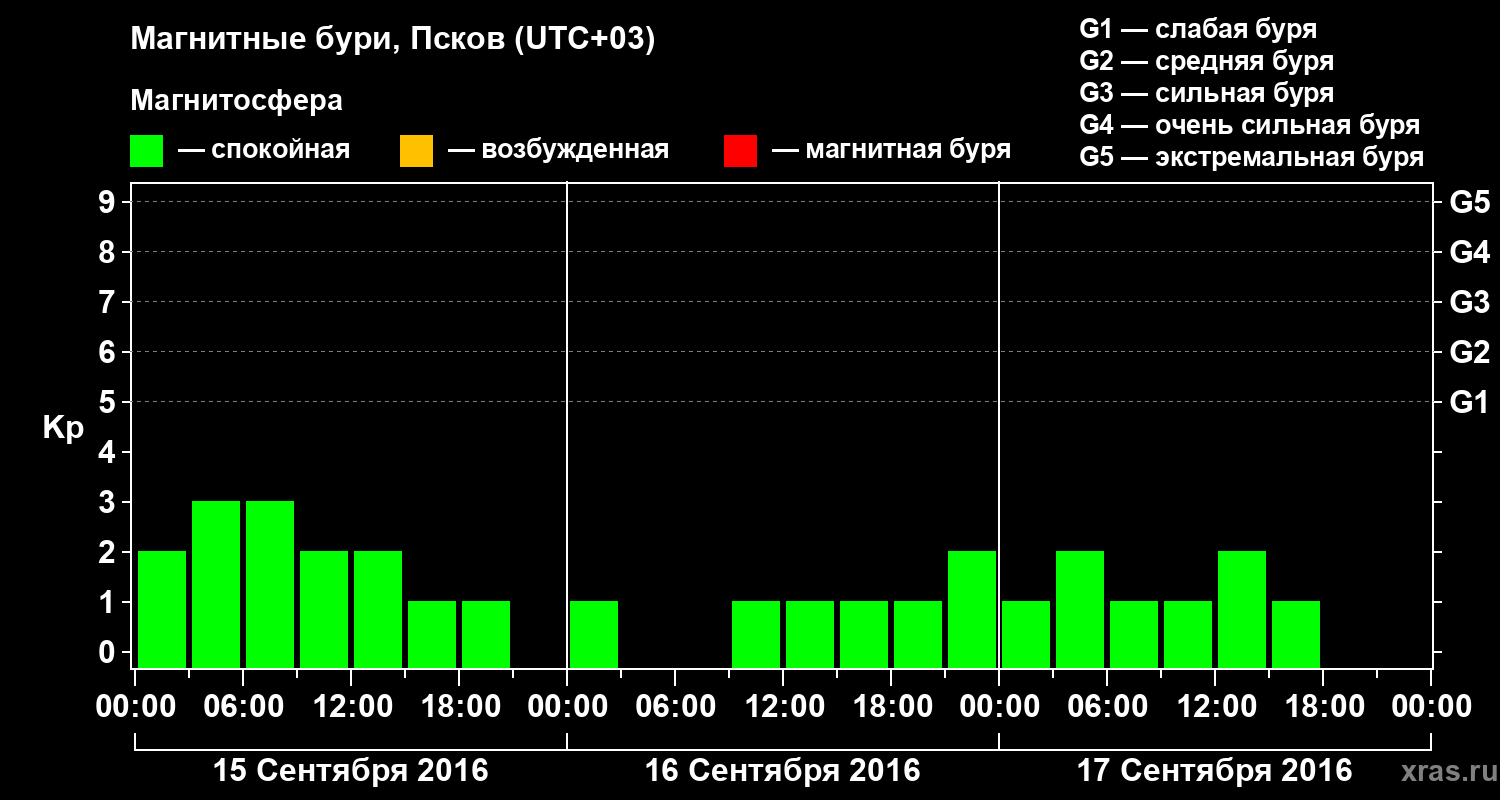Click the '16 Сентября 2016' date label

[x=783, y=771]
